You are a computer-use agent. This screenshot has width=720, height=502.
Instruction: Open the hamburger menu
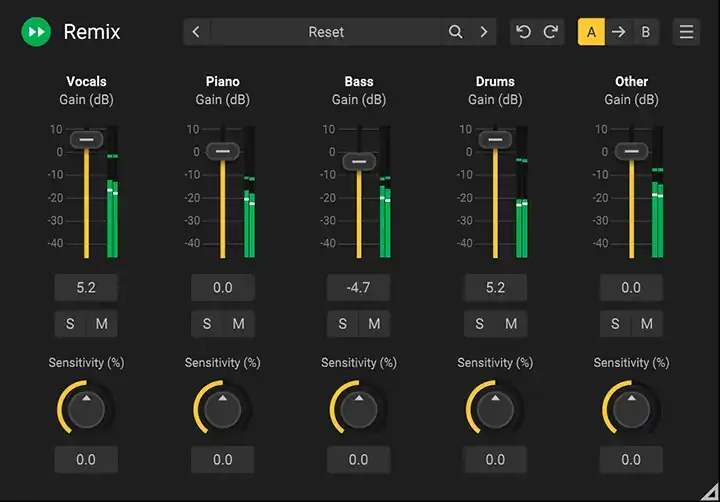[x=686, y=32]
